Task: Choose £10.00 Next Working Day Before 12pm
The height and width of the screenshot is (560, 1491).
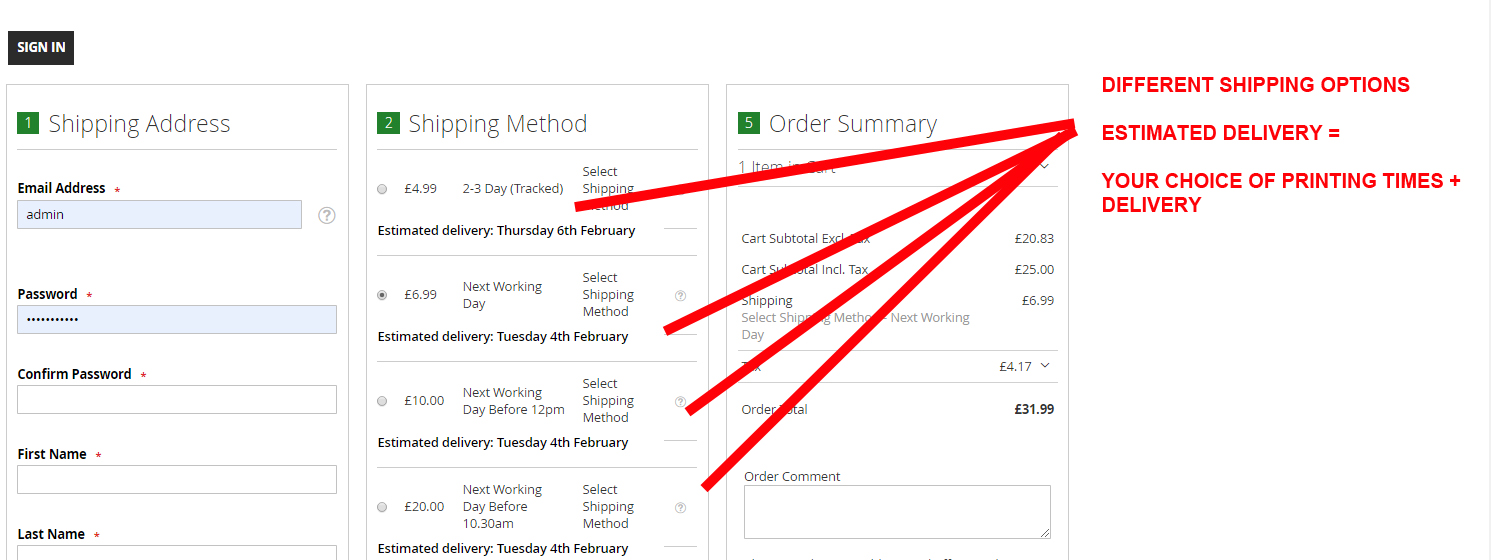Action: pyautogui.click(x=382, y=401)
